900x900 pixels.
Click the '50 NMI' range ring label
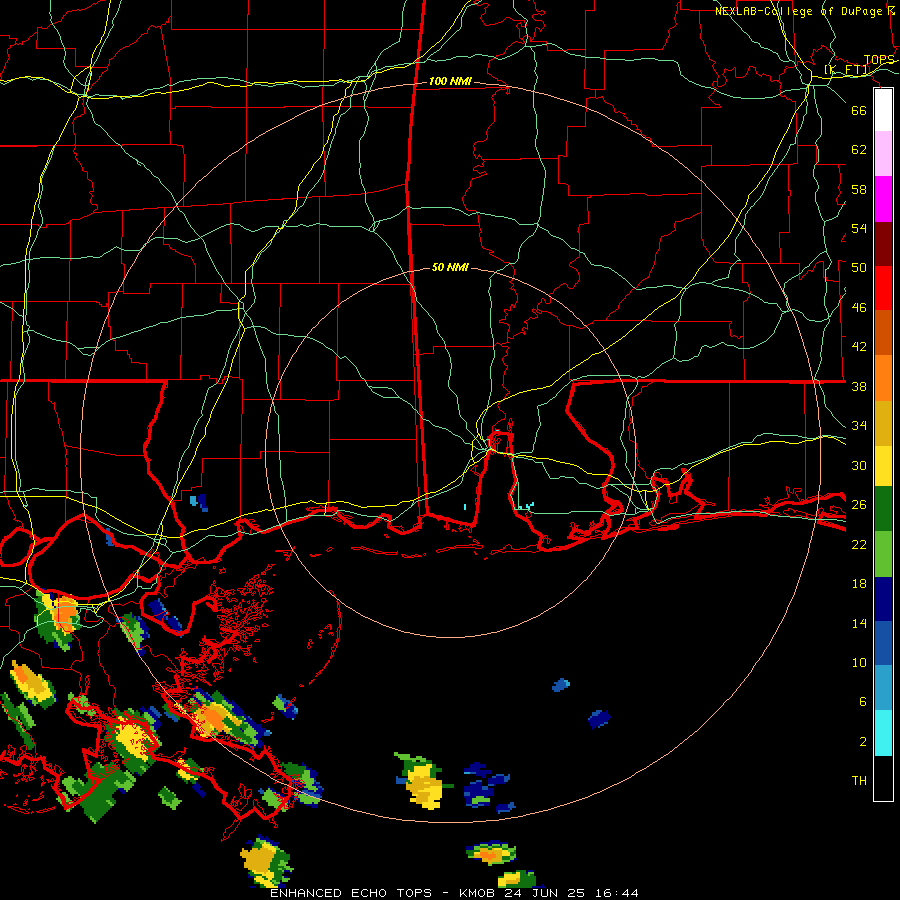(x=450, y=267)
